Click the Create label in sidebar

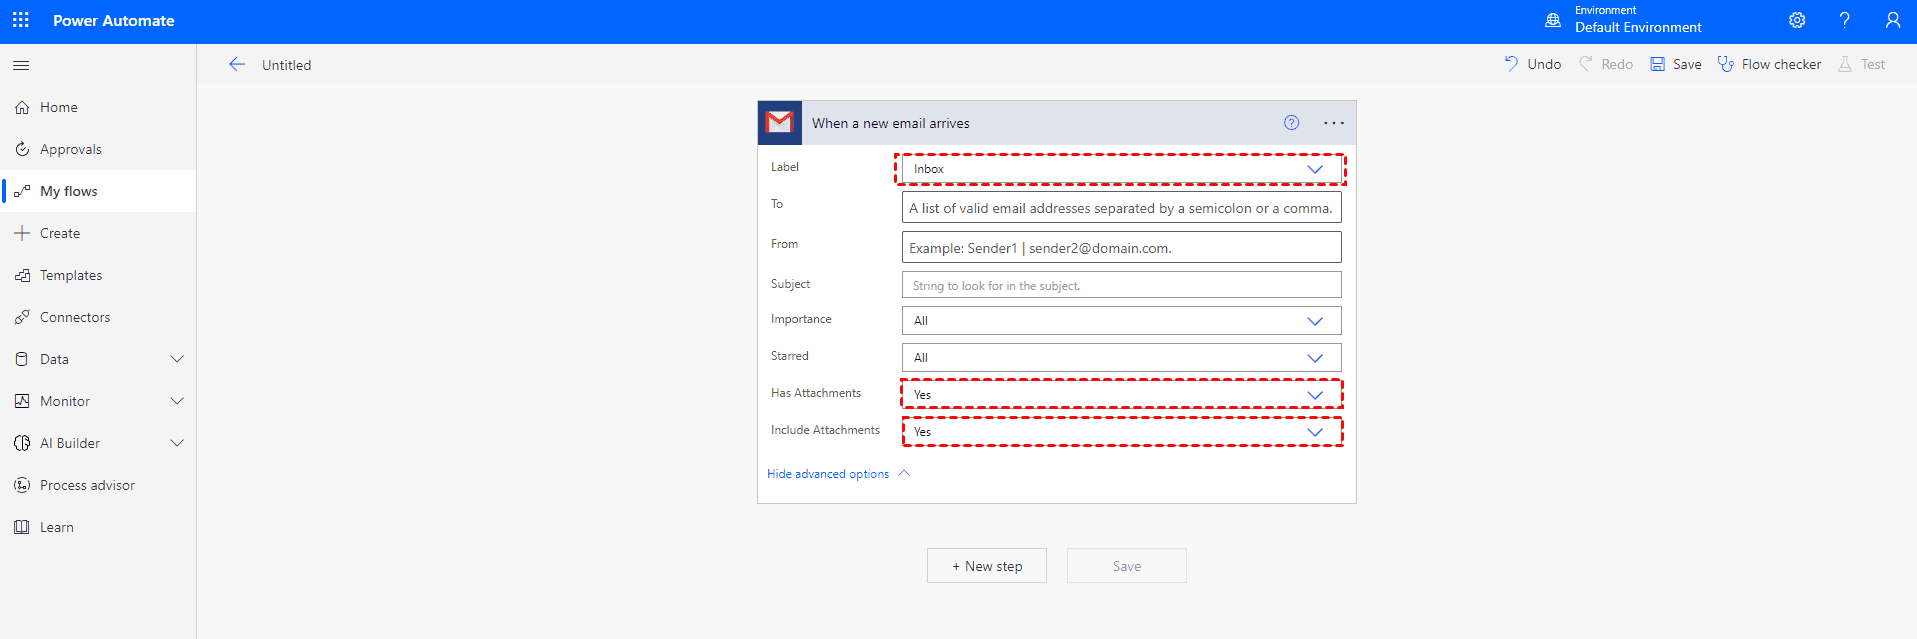coord(60,233)
